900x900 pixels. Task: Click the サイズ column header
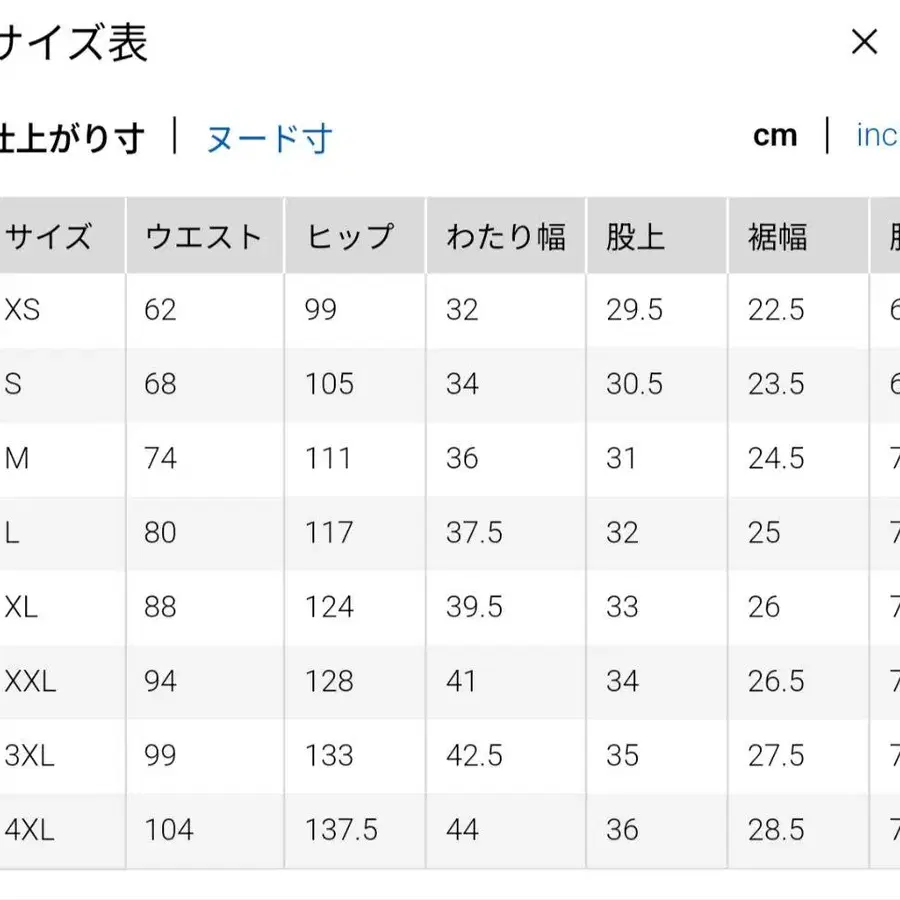click(x=50, y=237)
